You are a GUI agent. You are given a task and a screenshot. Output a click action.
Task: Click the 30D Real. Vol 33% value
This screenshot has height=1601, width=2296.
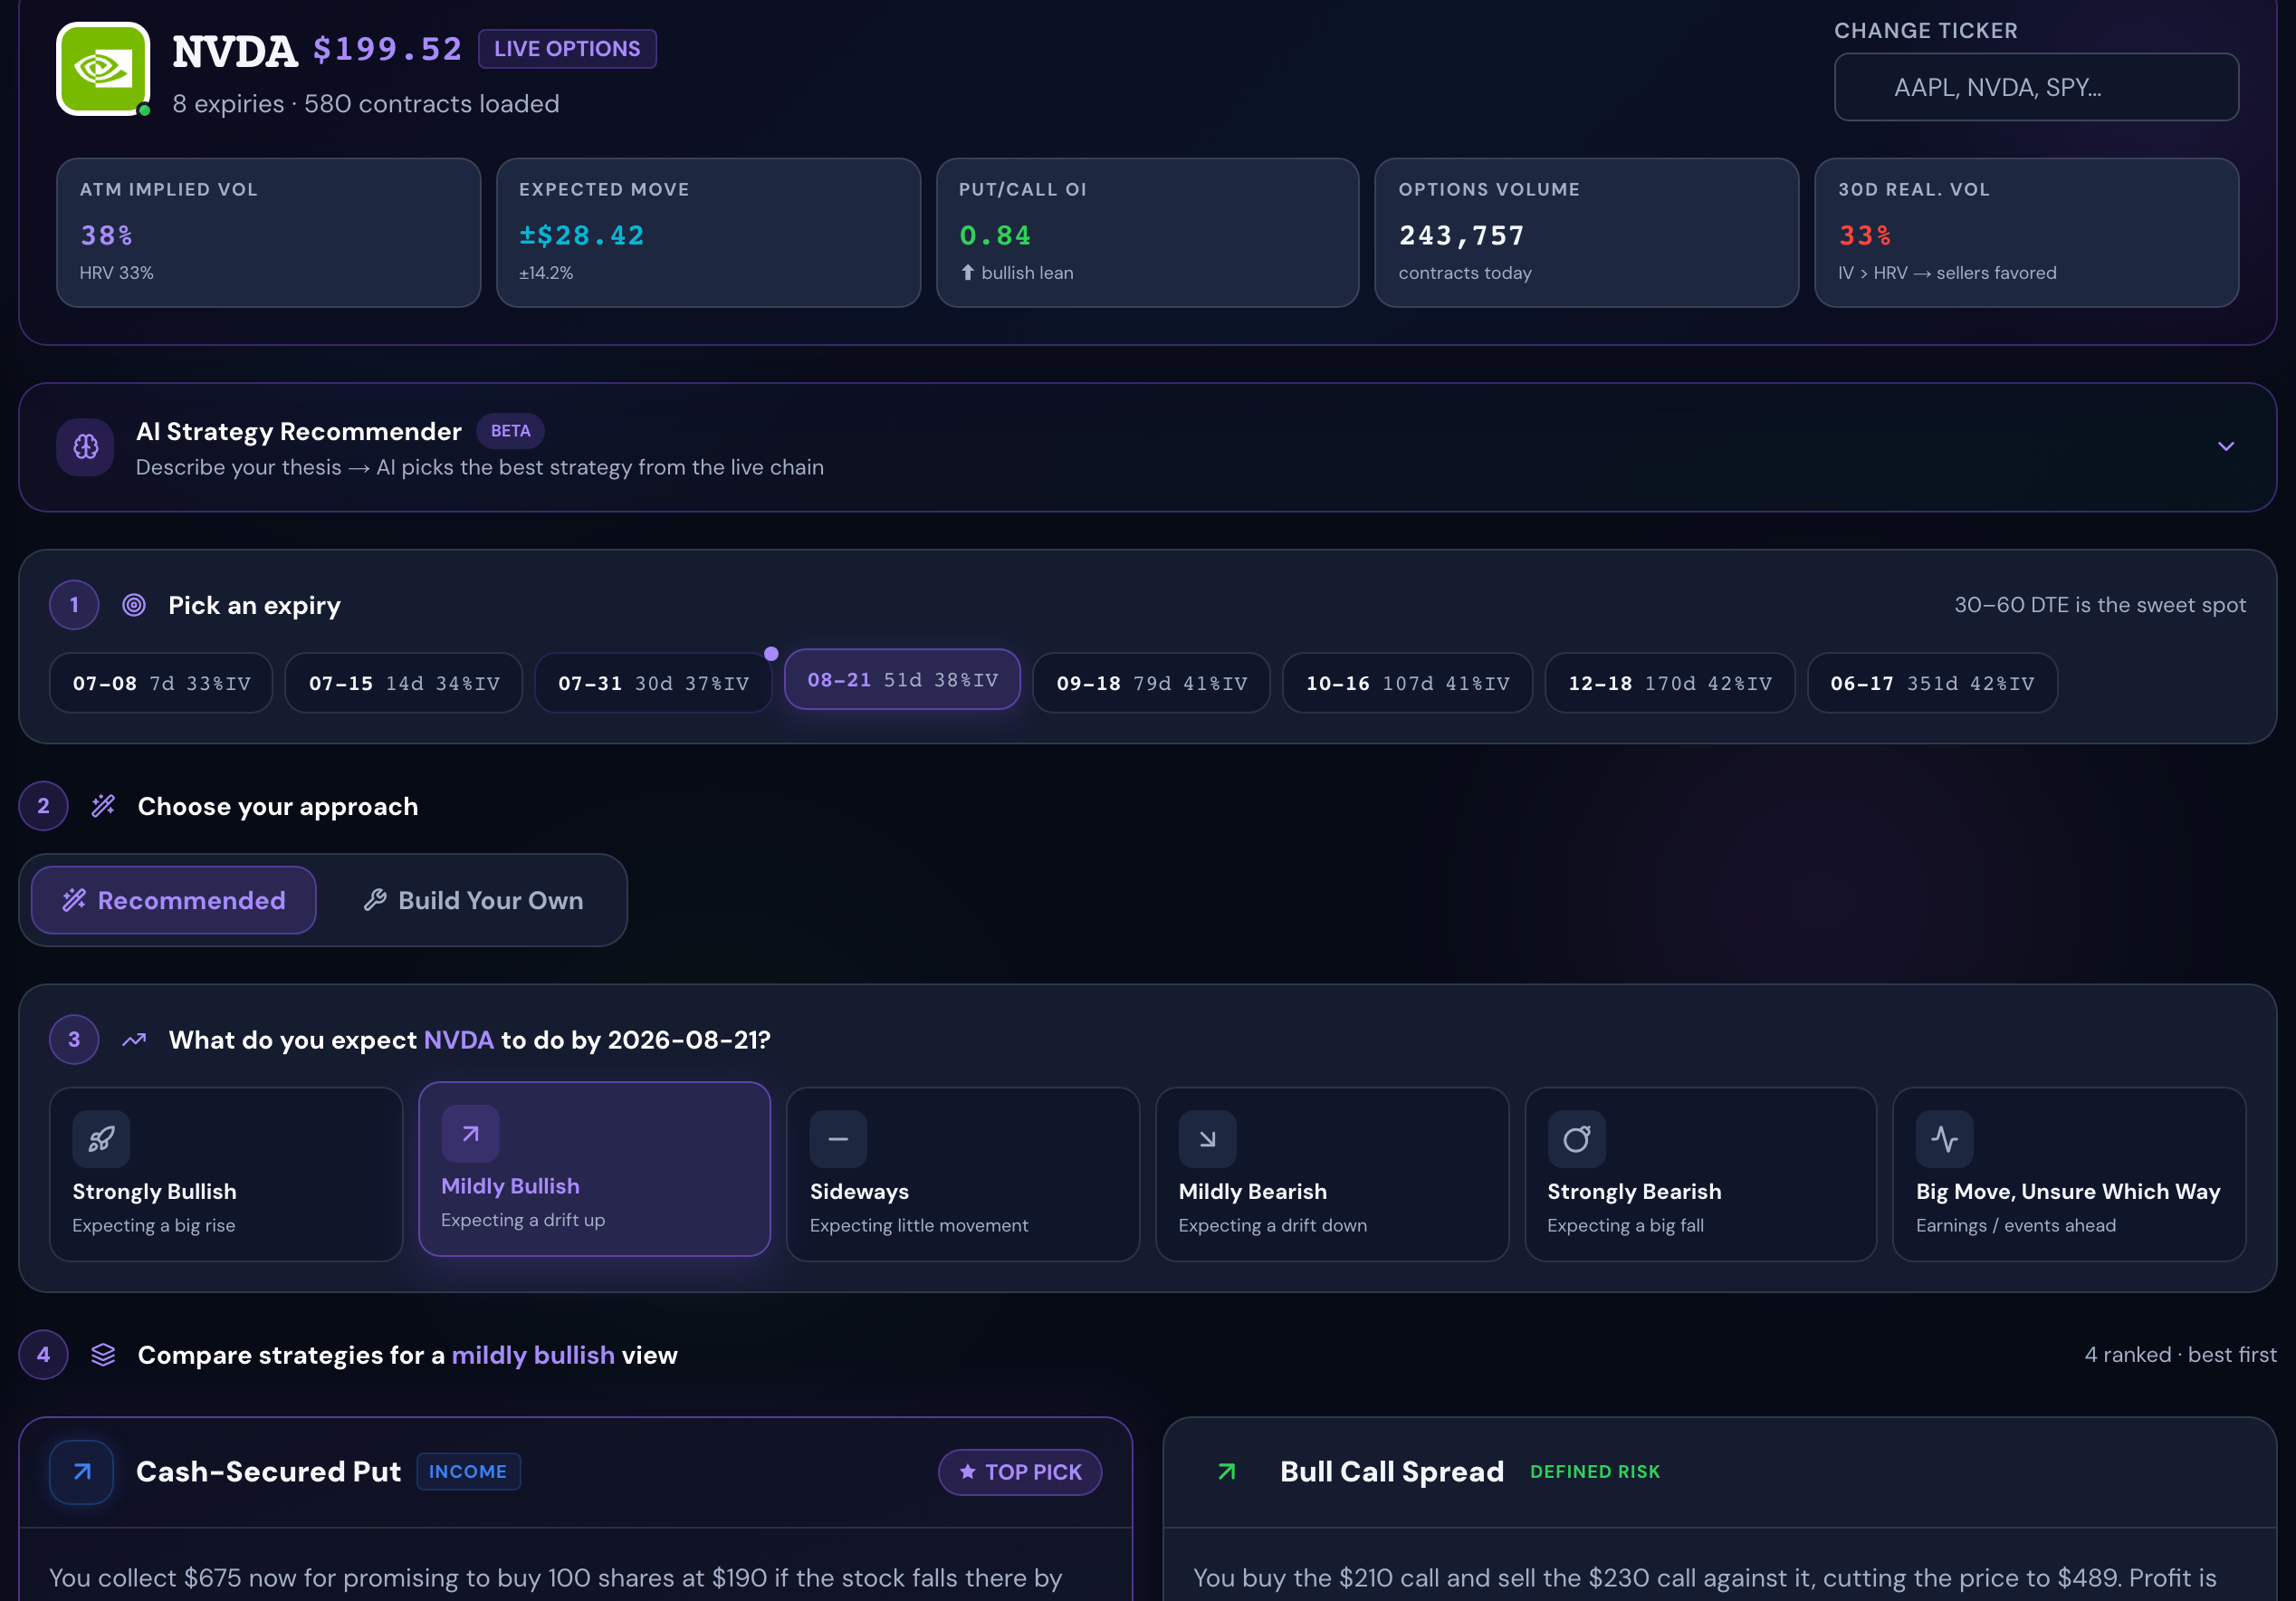coord(1864,236)
